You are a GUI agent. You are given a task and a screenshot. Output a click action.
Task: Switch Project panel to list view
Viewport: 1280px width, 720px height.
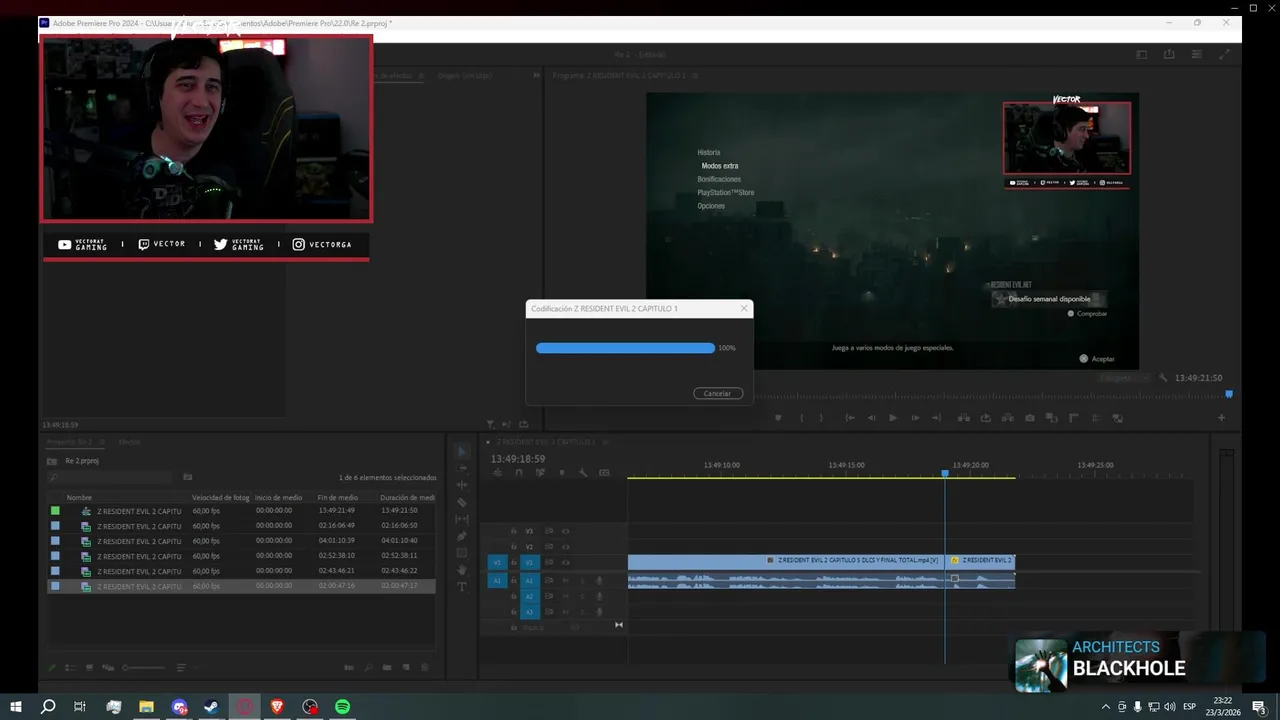pyautogui.click(x=71, y=667)
